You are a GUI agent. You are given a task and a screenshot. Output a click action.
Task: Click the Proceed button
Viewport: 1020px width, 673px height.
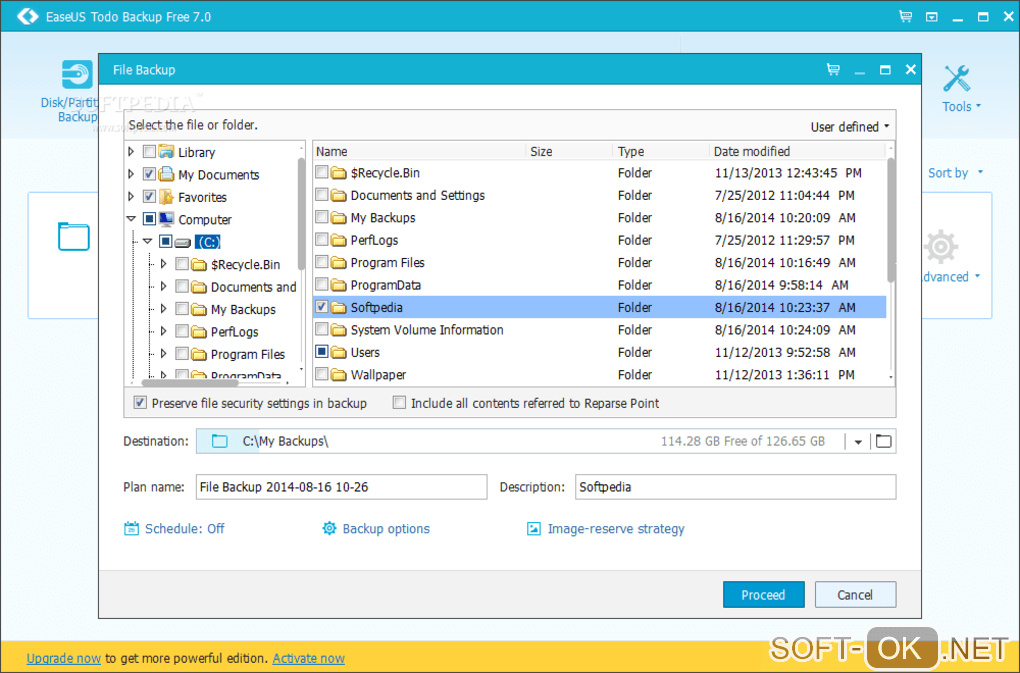click(x=764, y=594)
